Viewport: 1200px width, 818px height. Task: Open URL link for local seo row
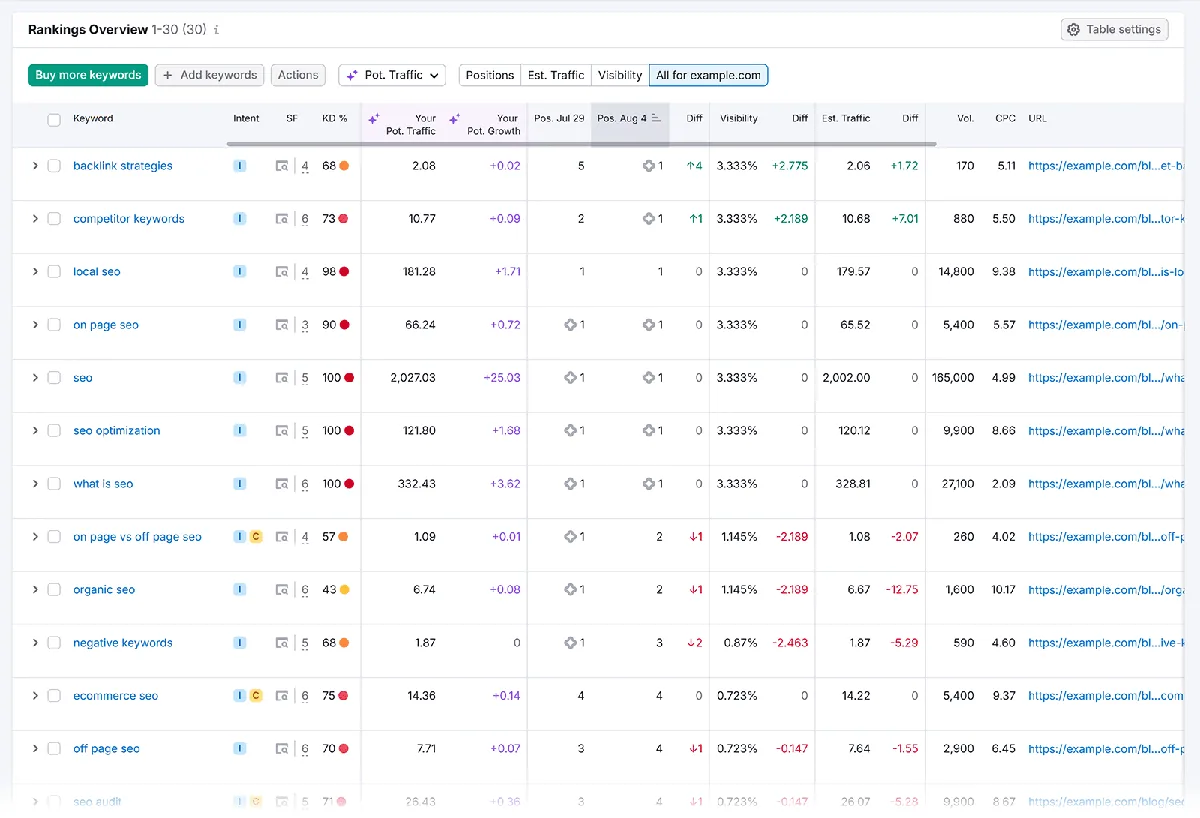[x=1106, y=272]
